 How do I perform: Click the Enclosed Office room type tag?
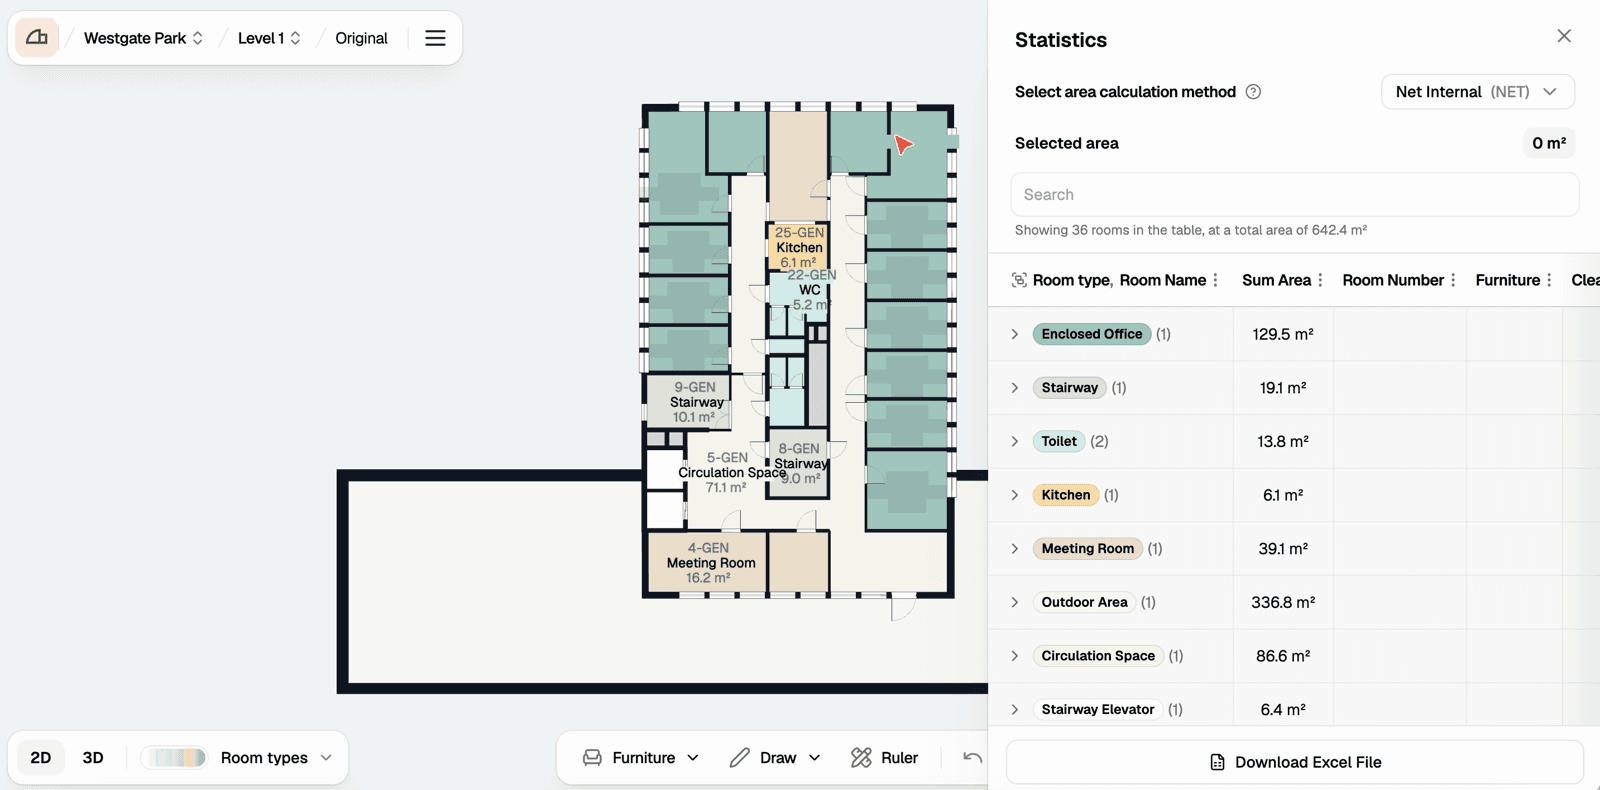1092,334
